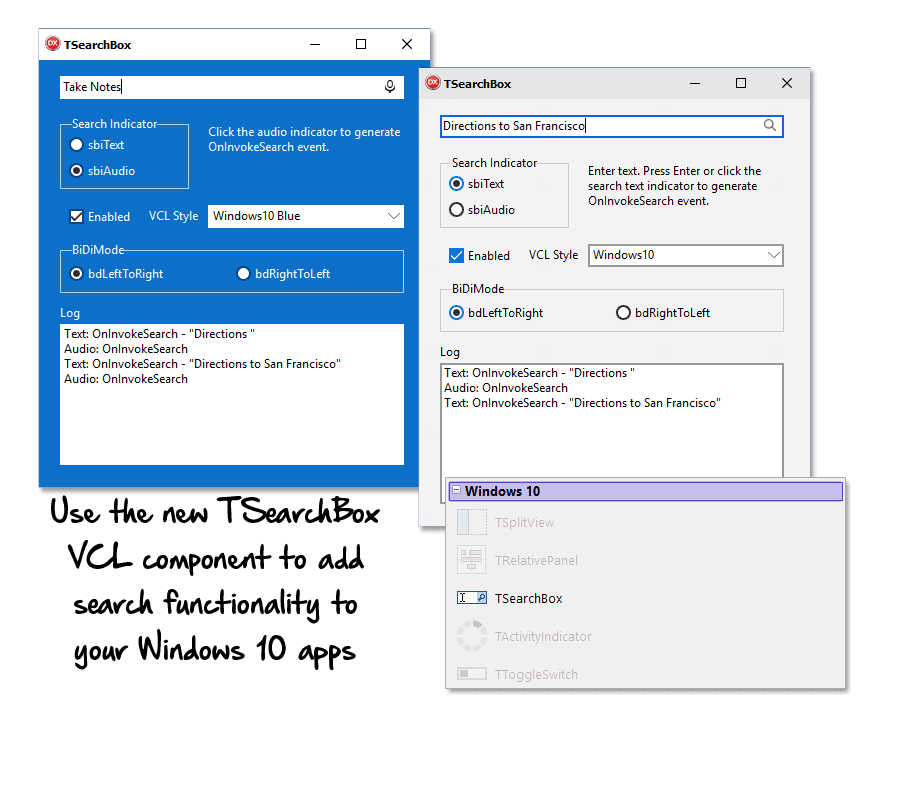The height and width of the screenshot is (789, 902).
Task: Open VCL Style dropdown showing Windows10
Action: pos(686,255)
